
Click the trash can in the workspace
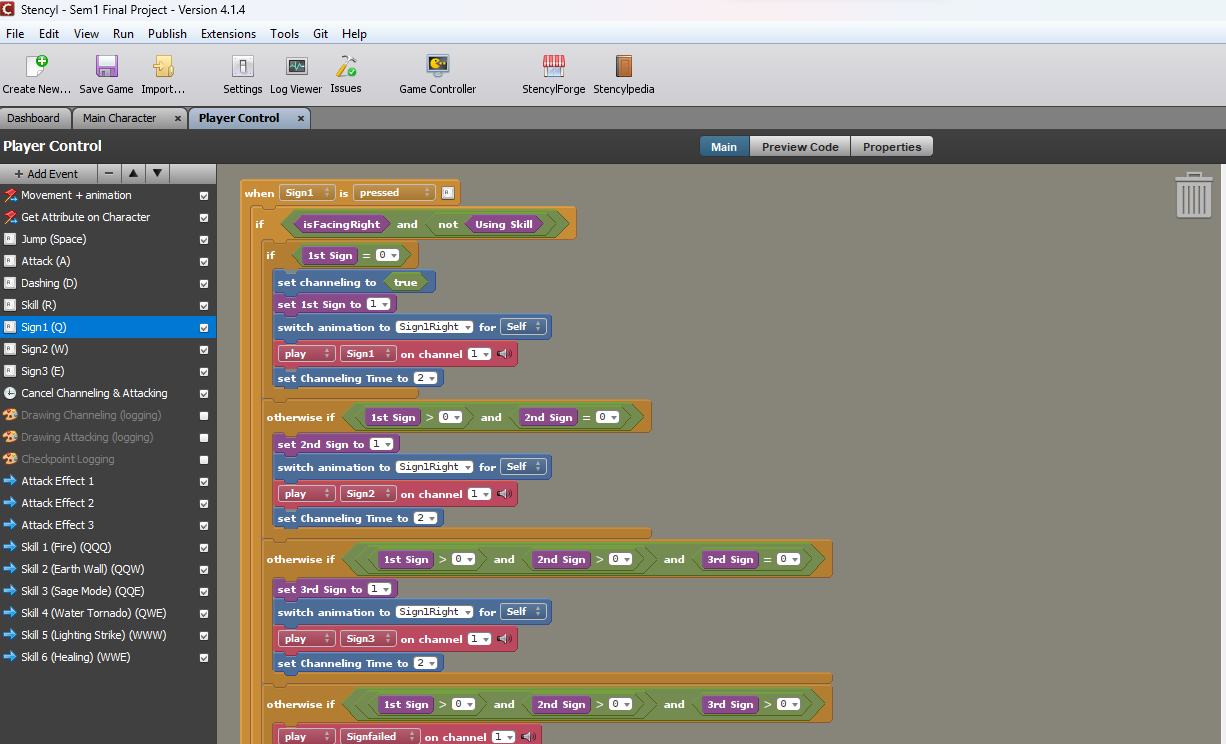point(1194,195)
